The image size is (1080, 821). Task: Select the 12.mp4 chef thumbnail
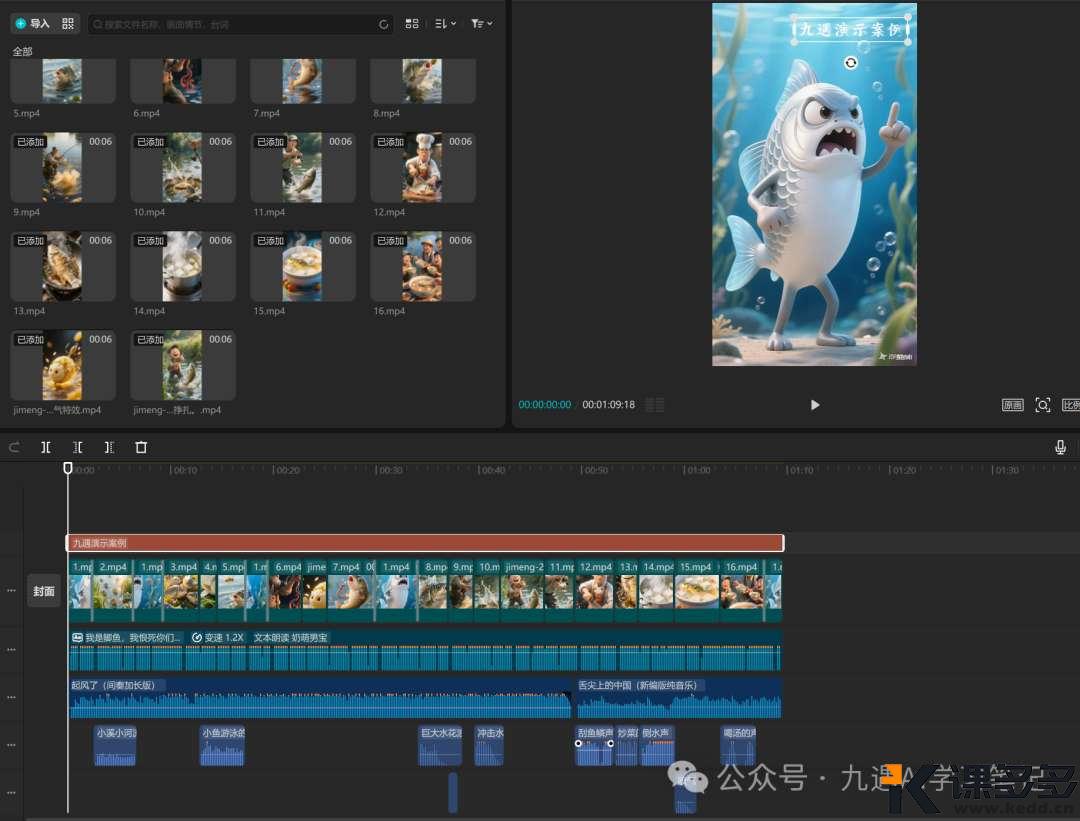pos(423,167)
